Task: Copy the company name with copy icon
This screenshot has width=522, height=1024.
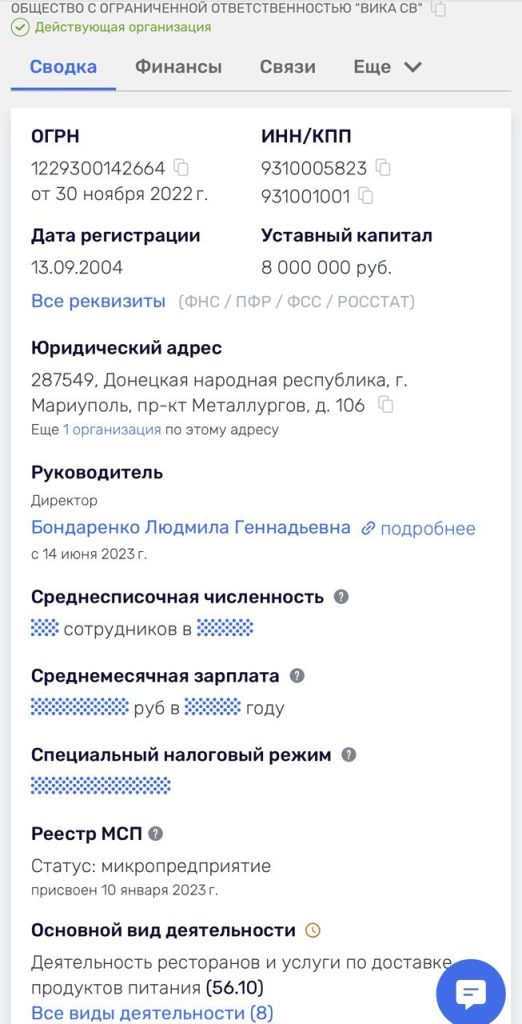Action: (440, 8)
